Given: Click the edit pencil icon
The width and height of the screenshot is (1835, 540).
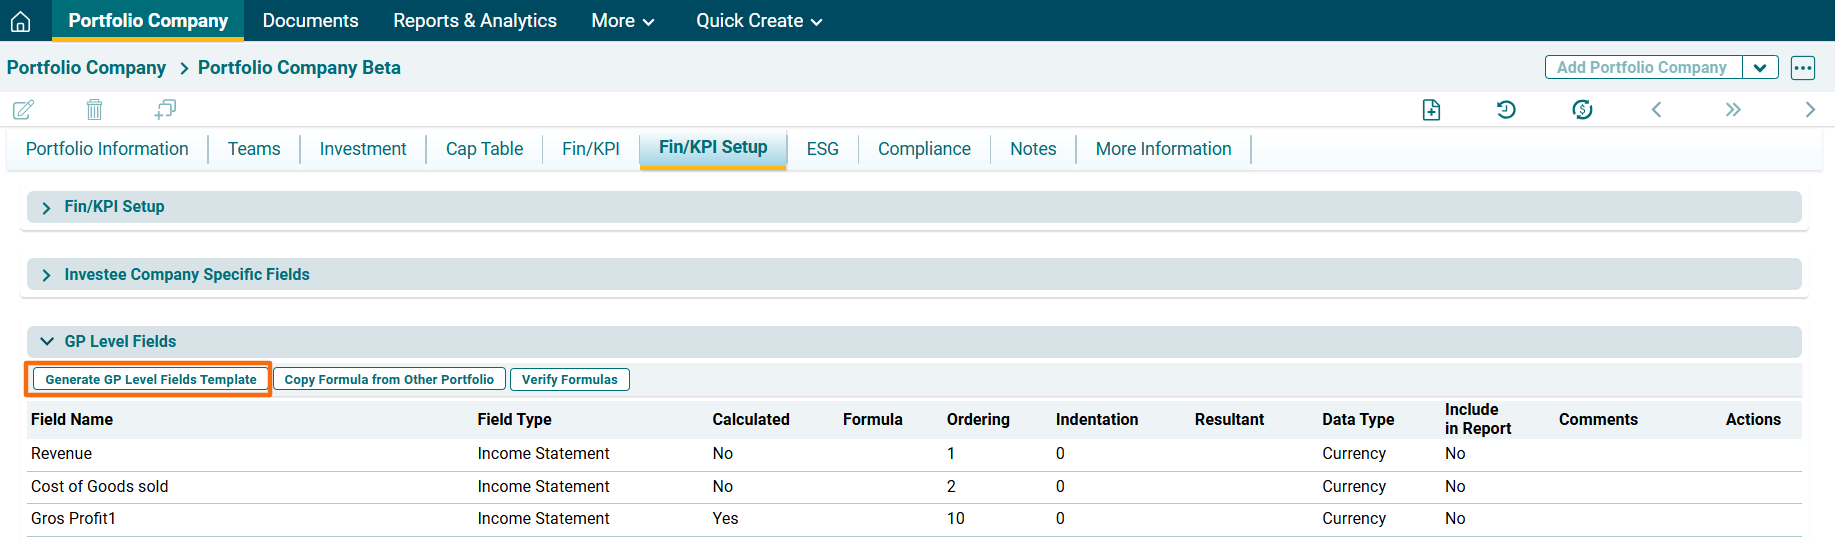Looking at the screenshot, I should pyautogui.click(x=23, y=109).
